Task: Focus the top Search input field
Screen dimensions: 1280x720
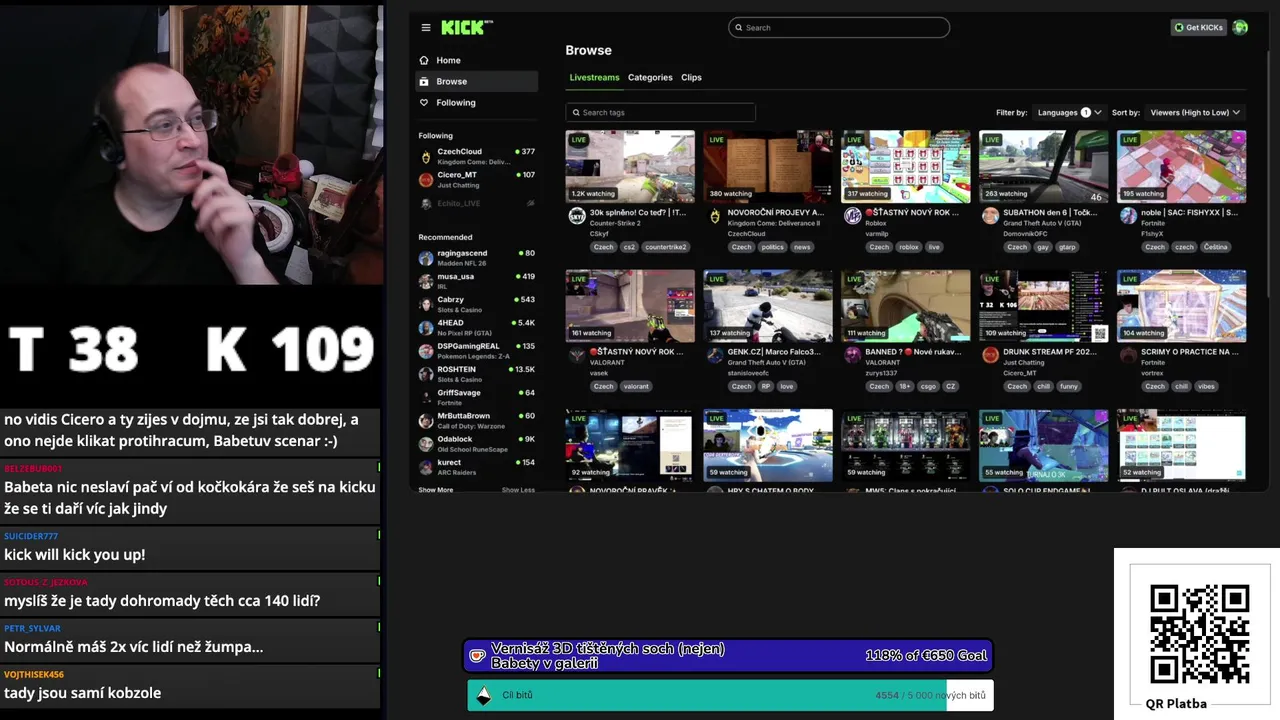Action: click(x=839, y=28)
